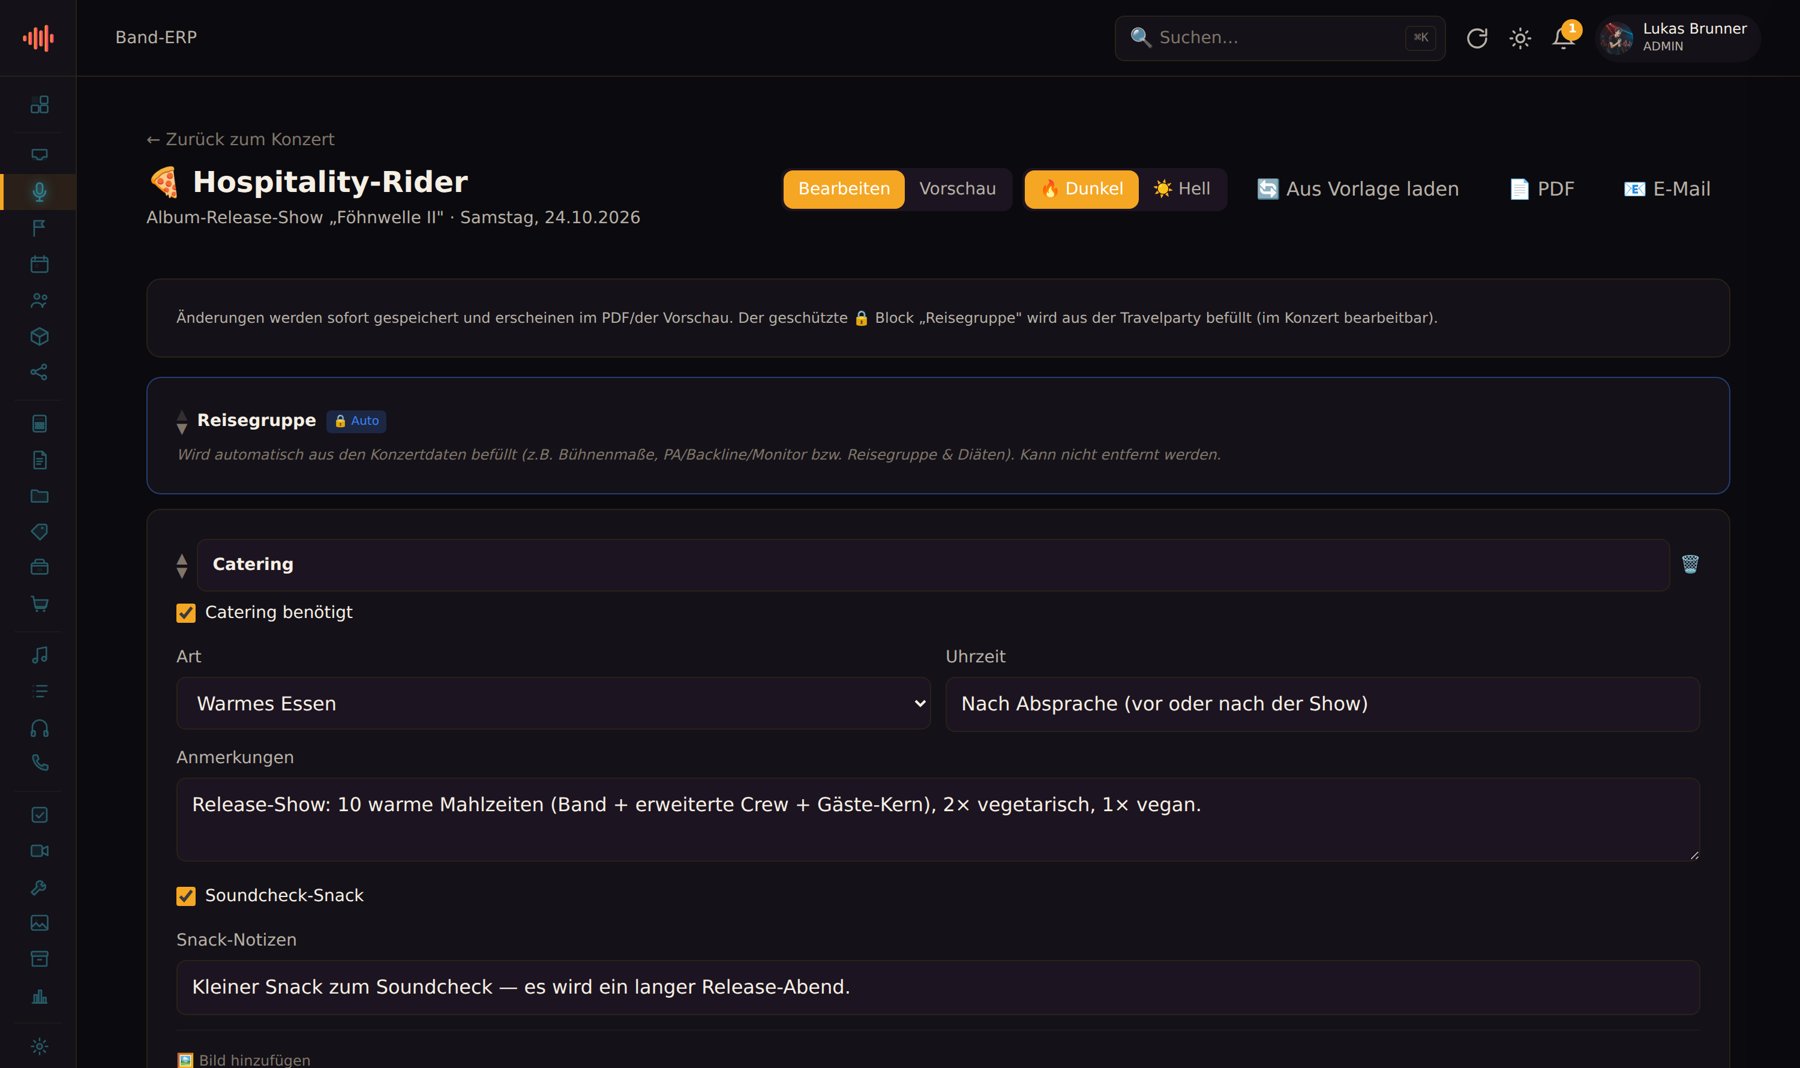1800x1068 pixels.
Task: Click Bild hinzufügen link
Action: 243,1060
